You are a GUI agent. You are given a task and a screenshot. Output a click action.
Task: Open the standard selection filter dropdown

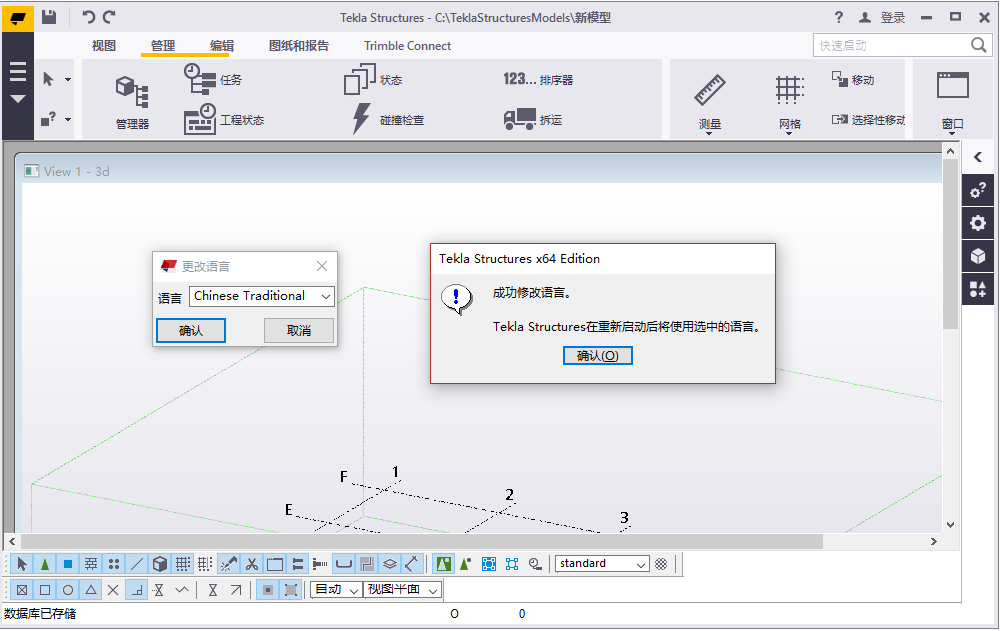coord(602,564)
